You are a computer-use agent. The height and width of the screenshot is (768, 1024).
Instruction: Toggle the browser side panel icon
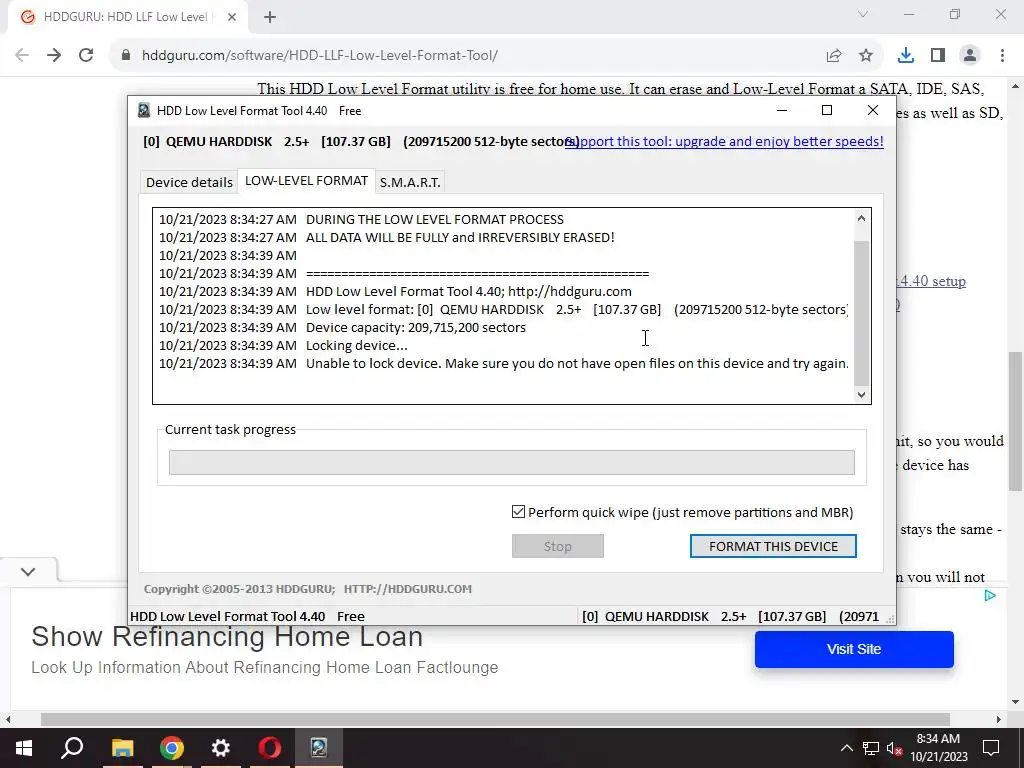pyautogui.click(x=938, y=56)
